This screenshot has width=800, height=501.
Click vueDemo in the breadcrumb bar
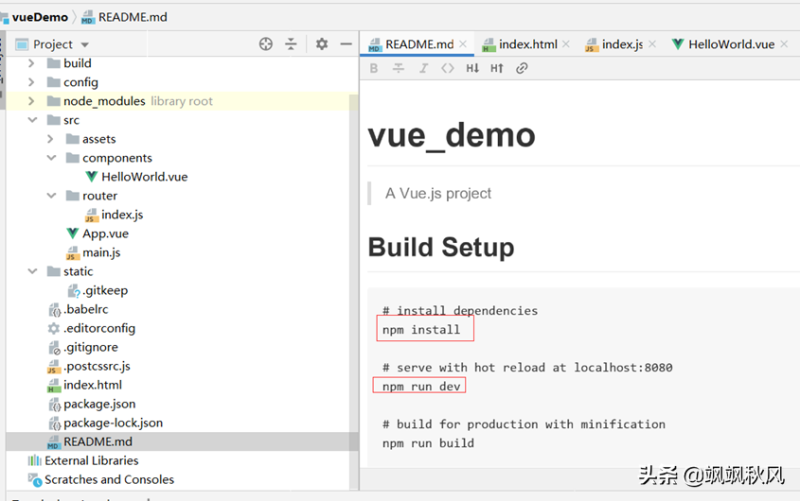(x=40, y=17)
